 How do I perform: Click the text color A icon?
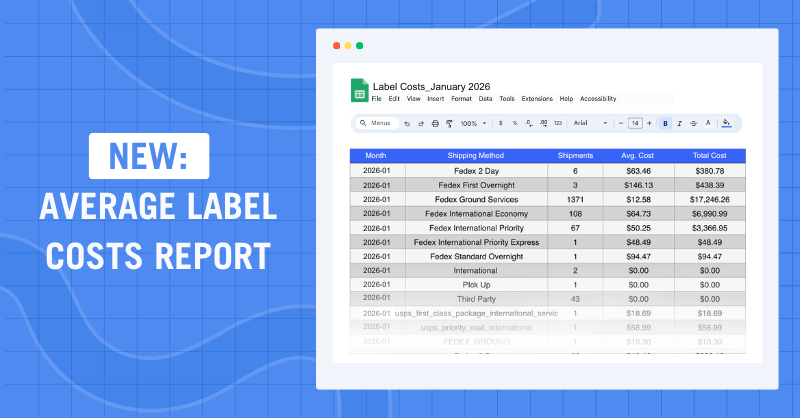(x=708, y=123)
